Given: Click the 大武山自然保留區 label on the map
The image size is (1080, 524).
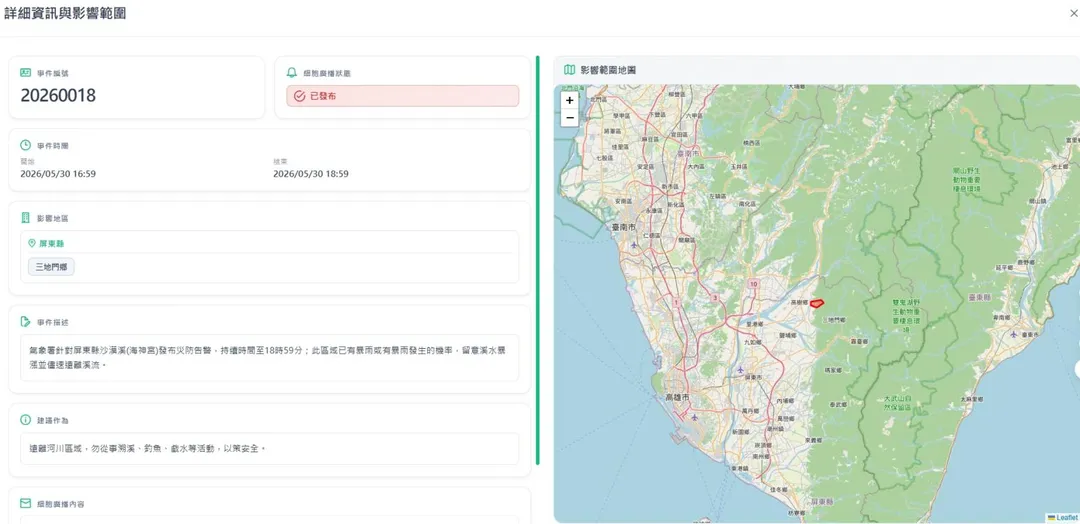Looking at the screenshot, I should tap(897, 403).
